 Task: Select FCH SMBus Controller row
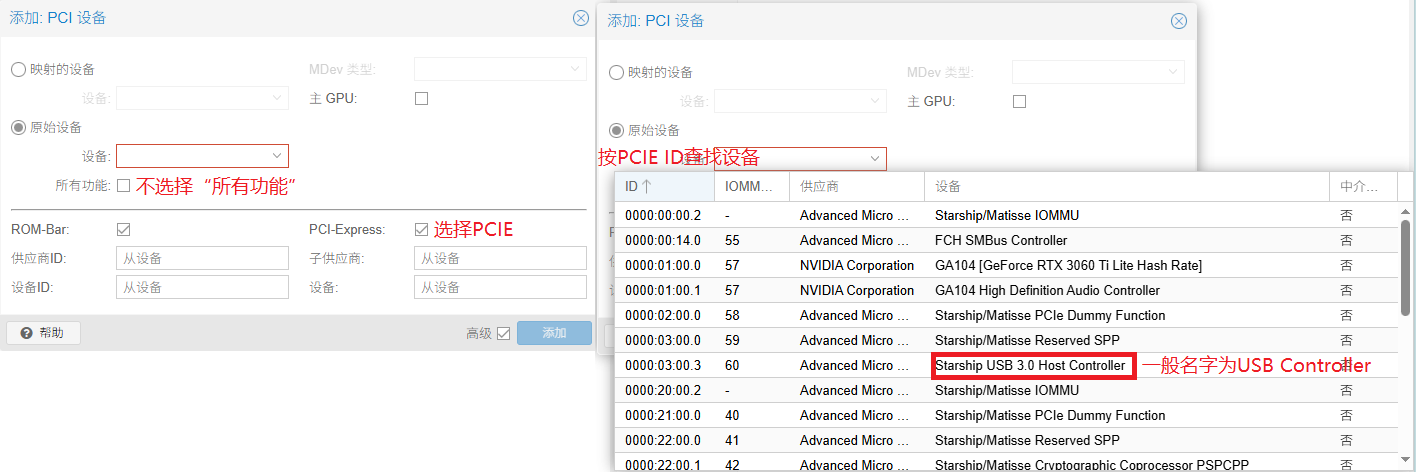[1006, 240]
